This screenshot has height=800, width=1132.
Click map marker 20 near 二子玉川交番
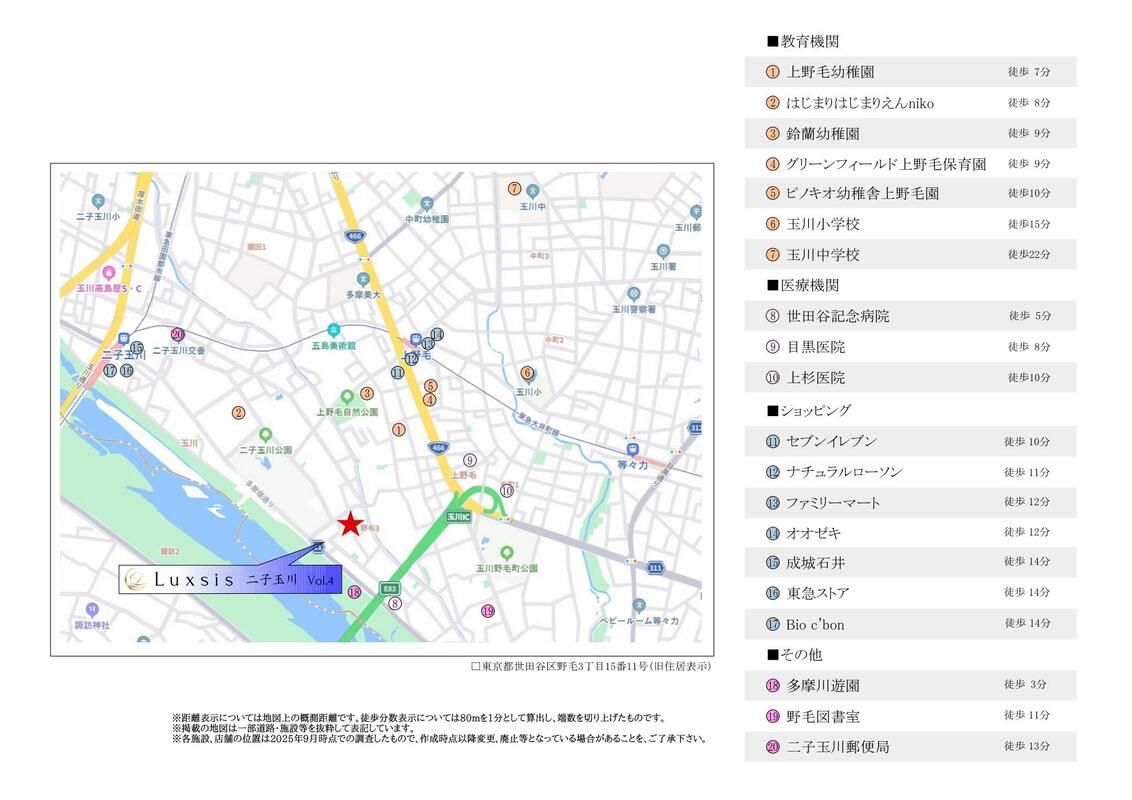click(x=177, y=335)
